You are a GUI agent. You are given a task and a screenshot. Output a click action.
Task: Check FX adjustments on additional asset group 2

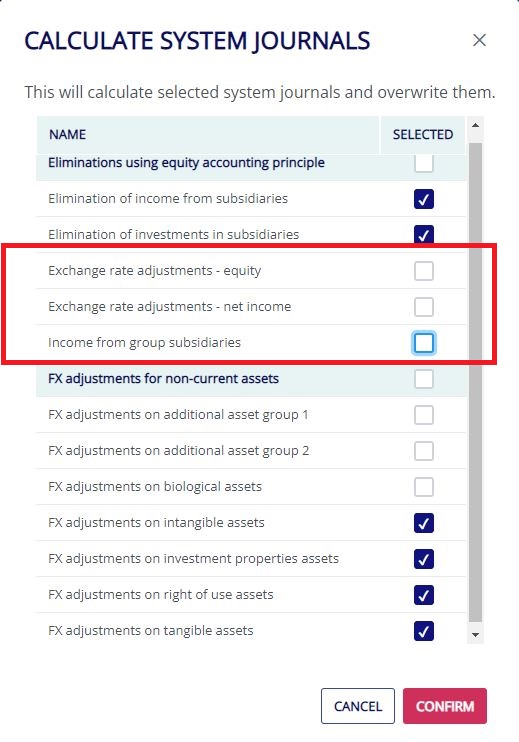pos(423,451)
